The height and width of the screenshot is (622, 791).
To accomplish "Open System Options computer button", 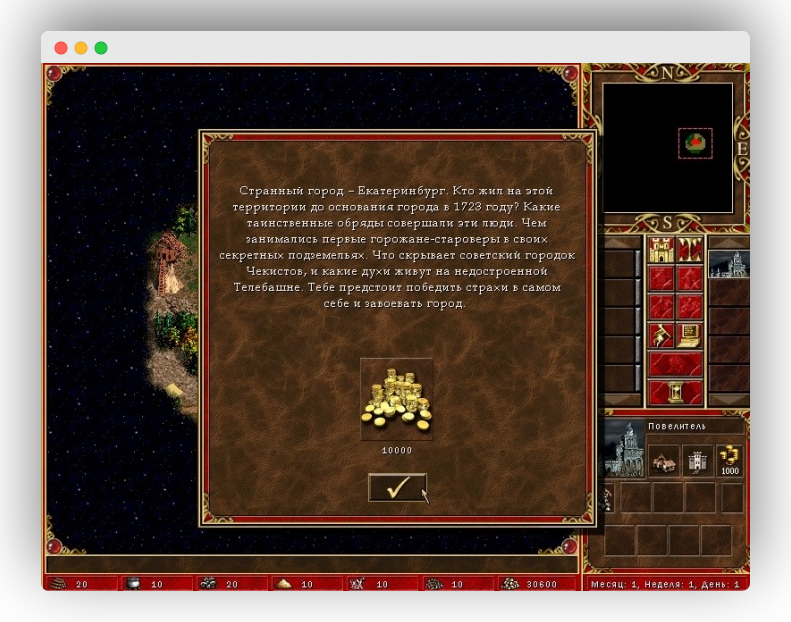I will click(689, 336).
